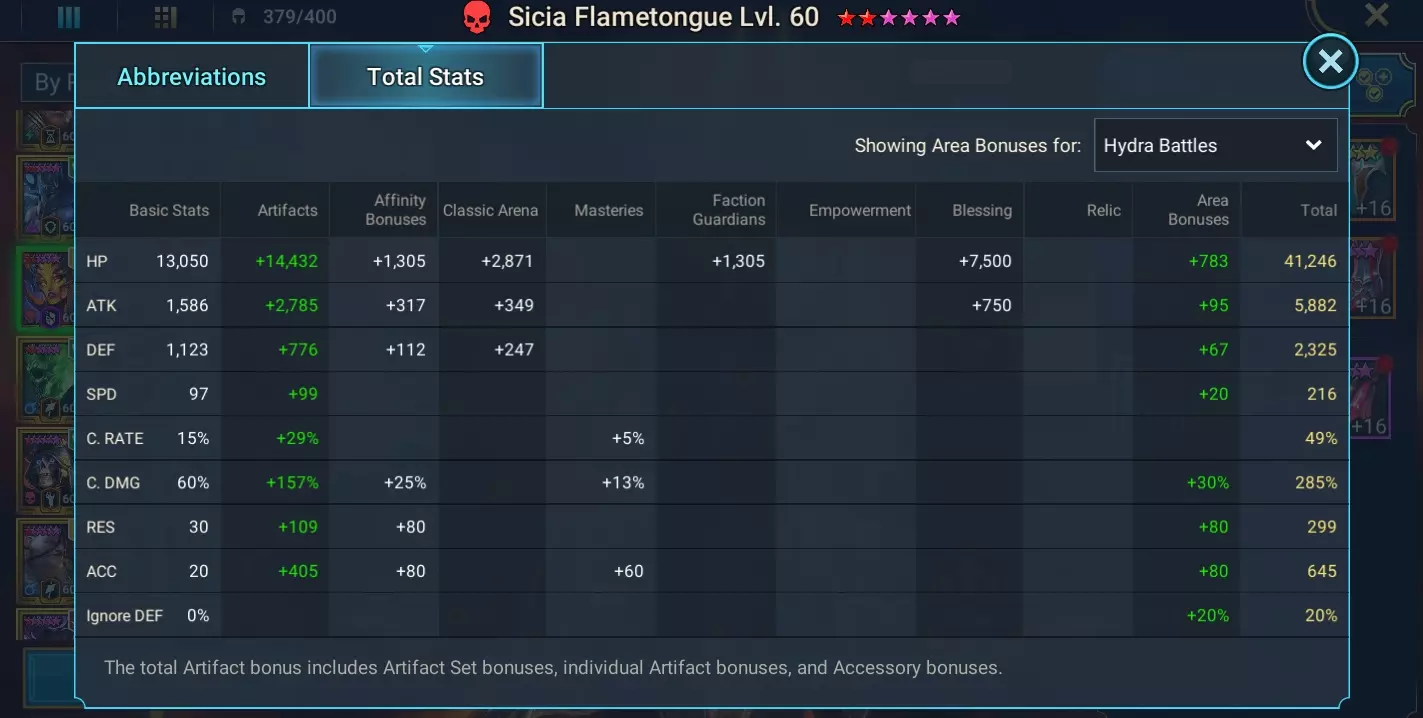Tap the champion helmet capacity icon
This screenshot has width=1423, height=718.
(x=239, y=17)
